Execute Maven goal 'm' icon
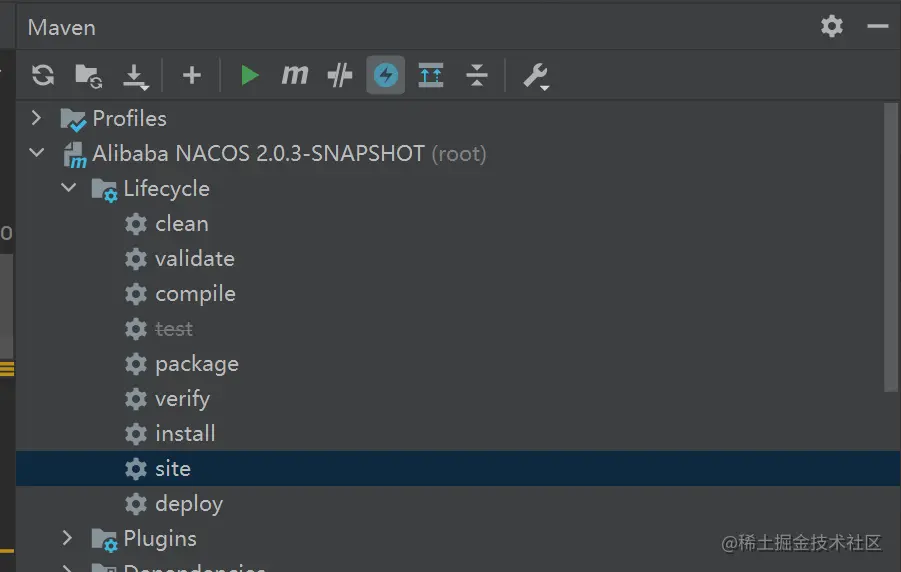The image size is (901, 572). (x=295, y=75)
